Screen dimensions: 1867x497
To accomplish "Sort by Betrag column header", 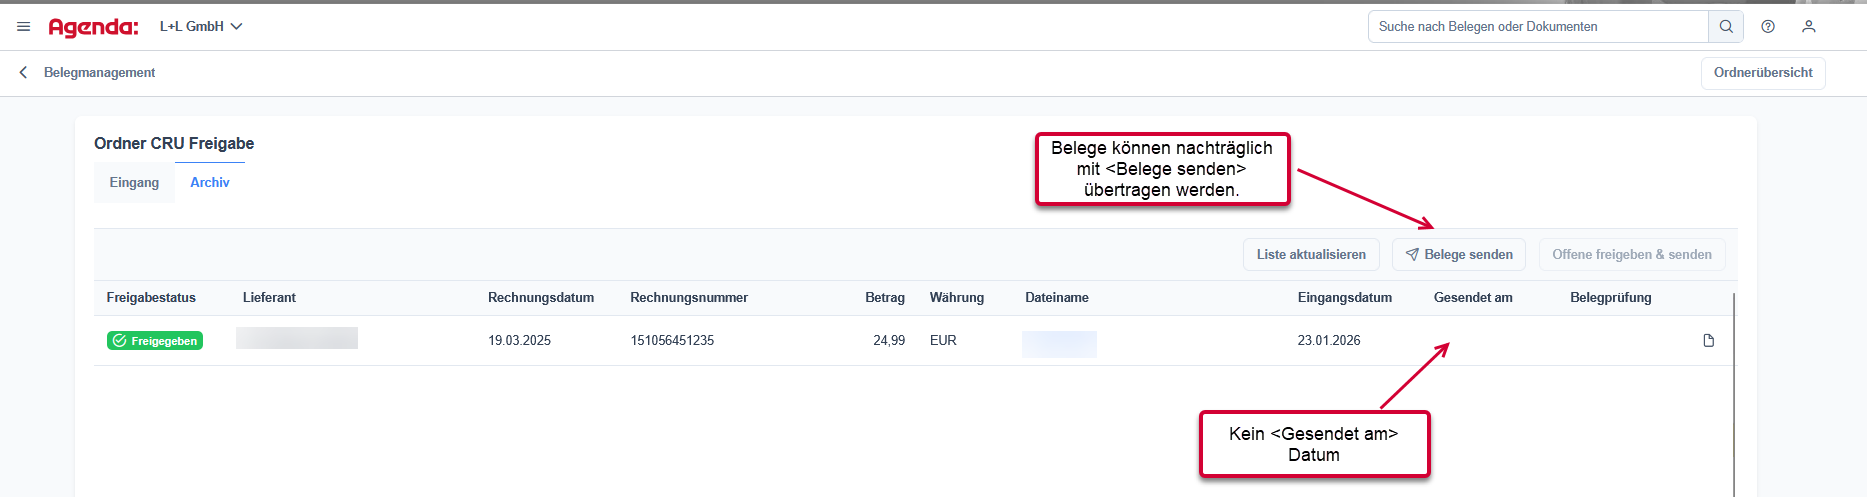I will [x=885, y=298].
